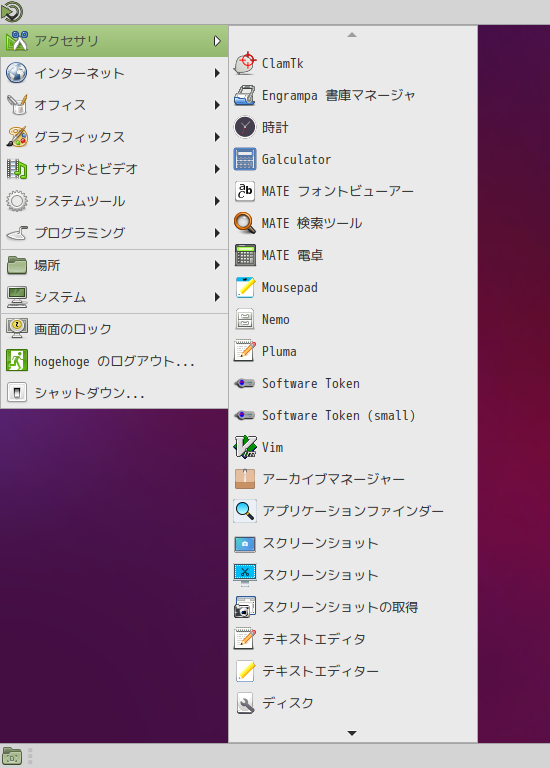This screenshot has width=550, height=768.
Task: Click the down arrow at the bottom of the submenu
Action: click(x=352, y=733)
